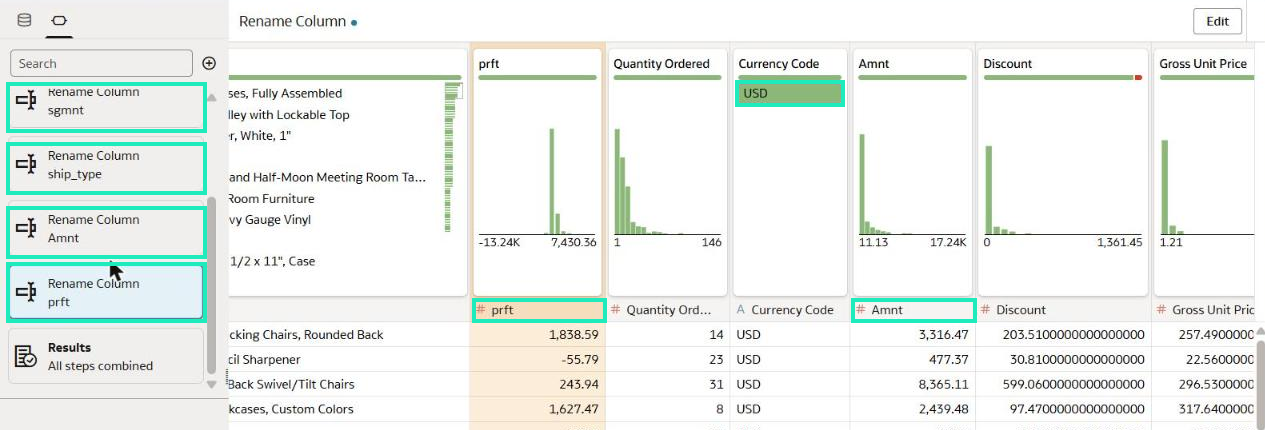Switch to the Preparation Script steps tab icon

pos(59,20)
